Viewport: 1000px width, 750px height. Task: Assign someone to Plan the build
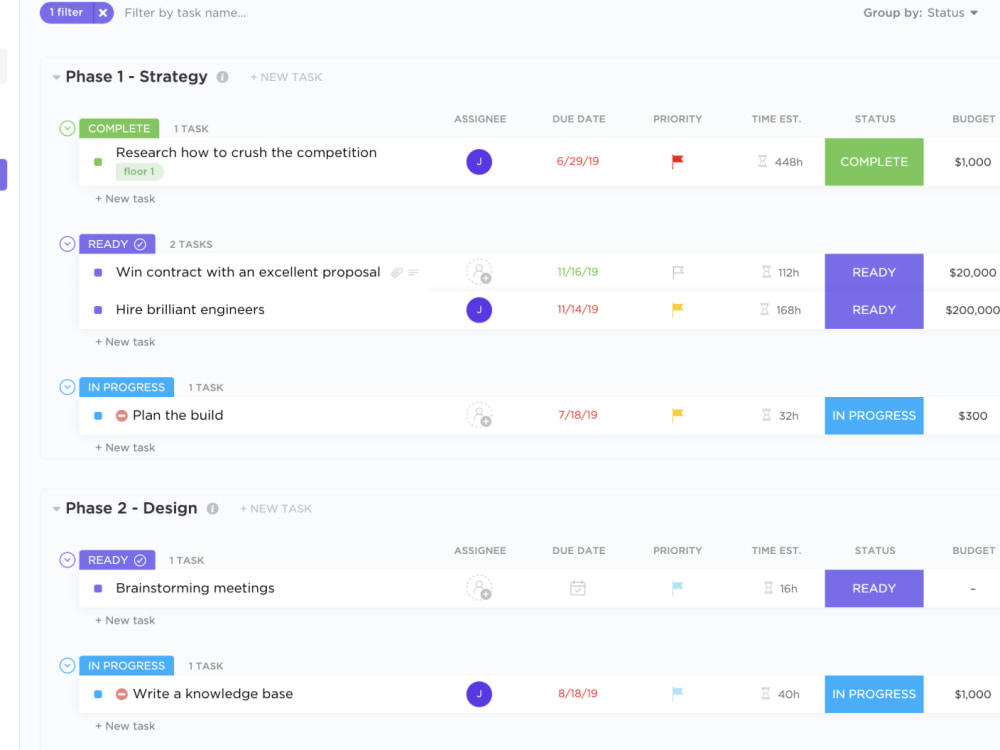[479, 415]
